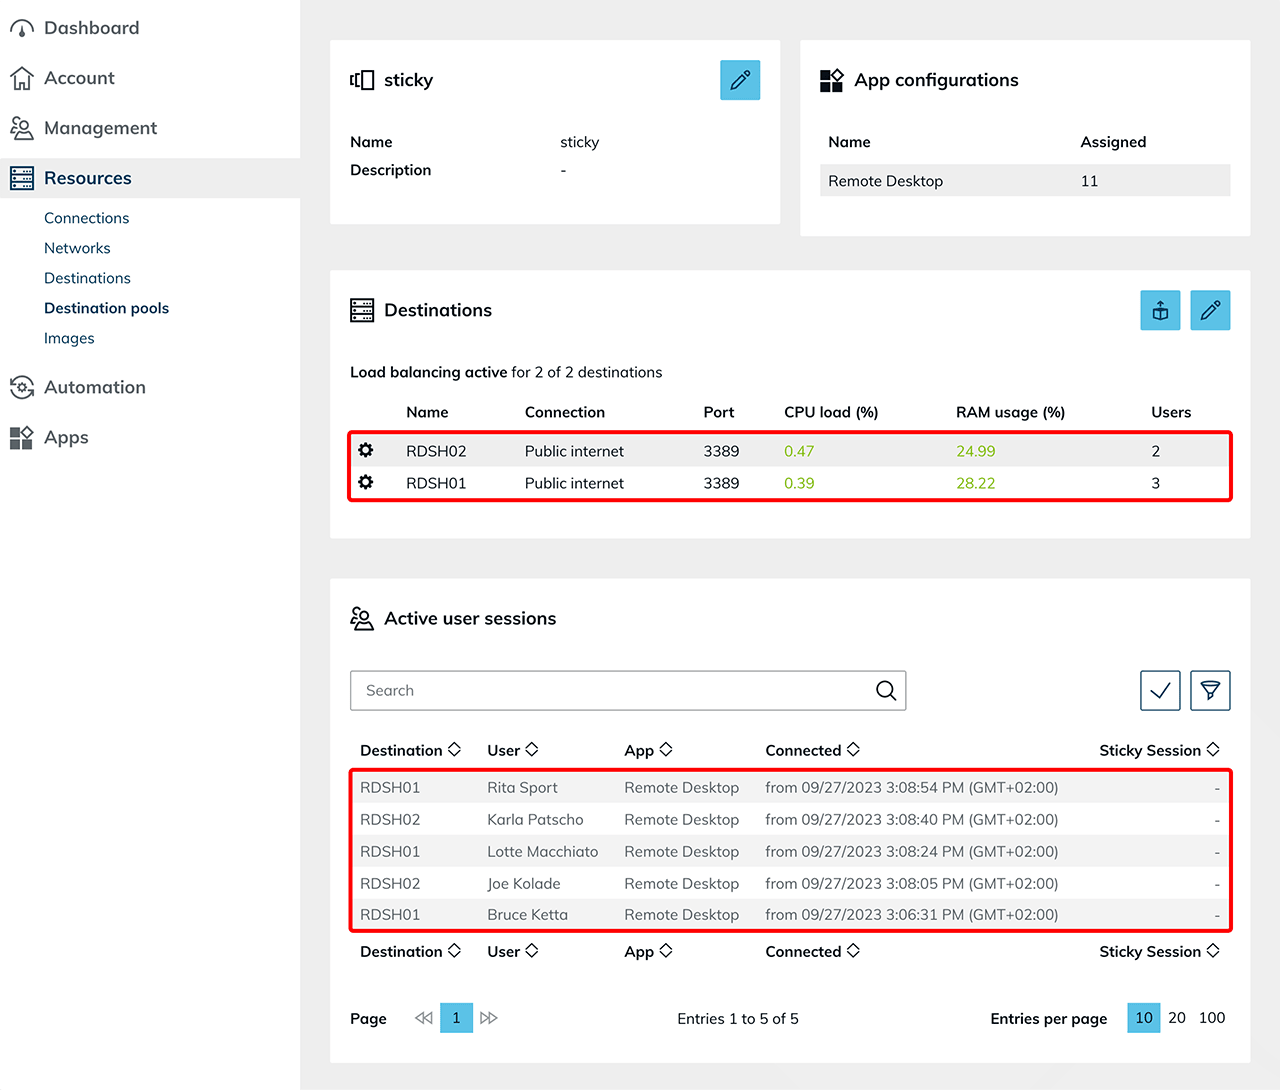Click the sessions Search input field
This screenshot has width=1280, height=1090.
click(610, 691)
